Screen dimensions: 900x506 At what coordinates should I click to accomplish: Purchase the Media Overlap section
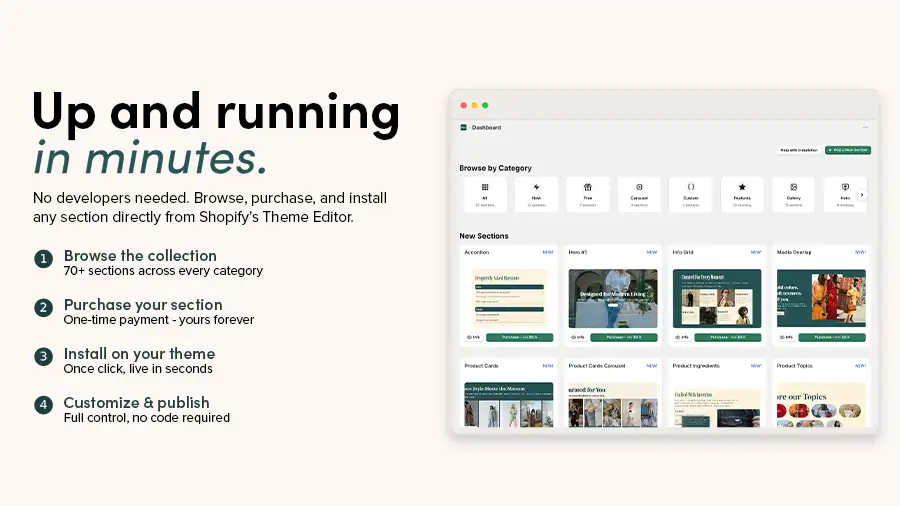(x=832, y=337)
